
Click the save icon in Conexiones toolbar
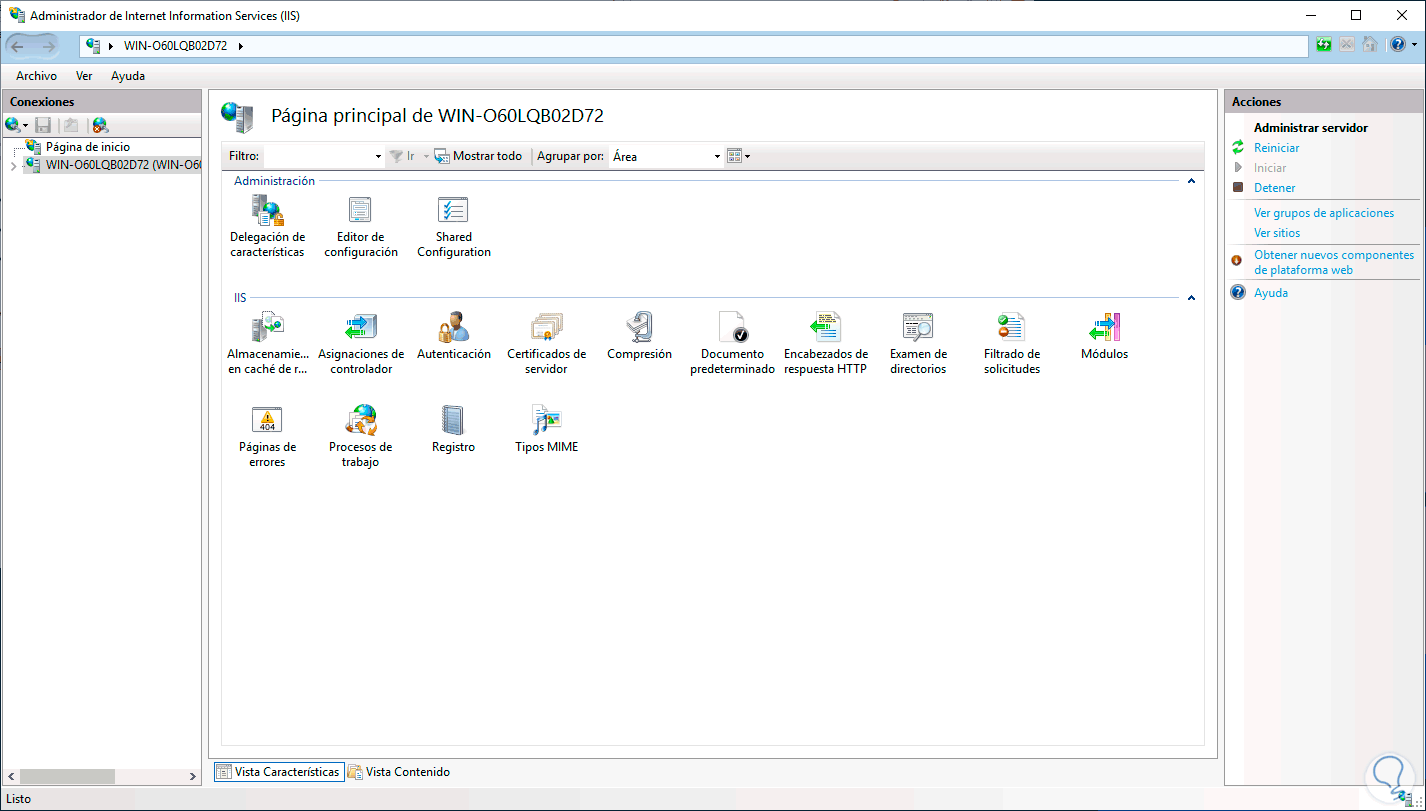[43, 125]
